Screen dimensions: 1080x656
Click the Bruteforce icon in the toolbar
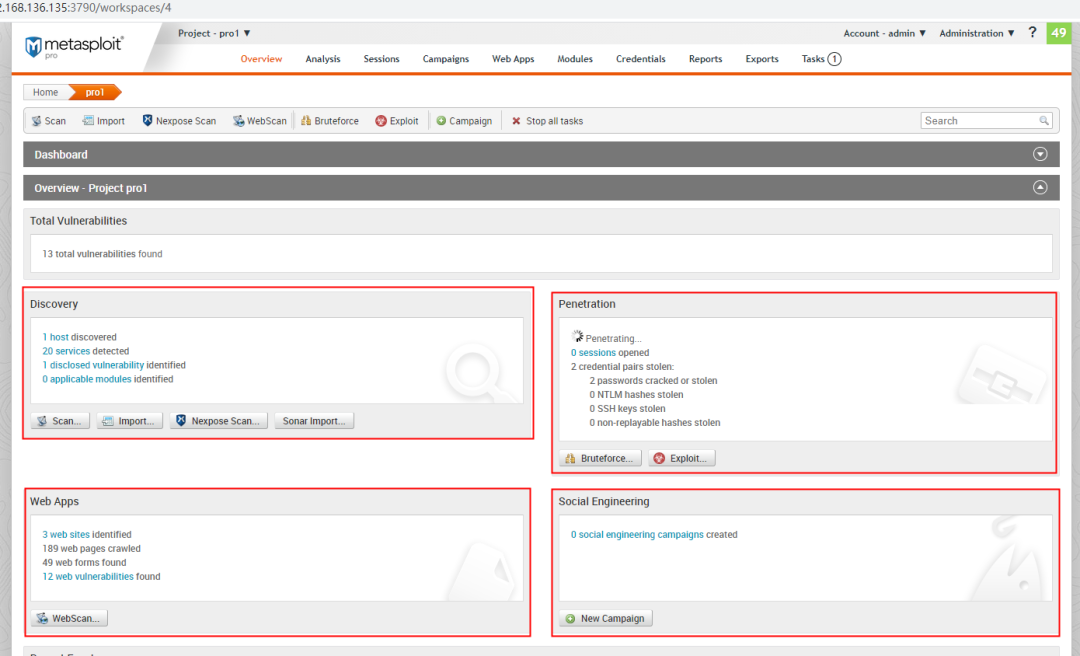tap(306, 121)
